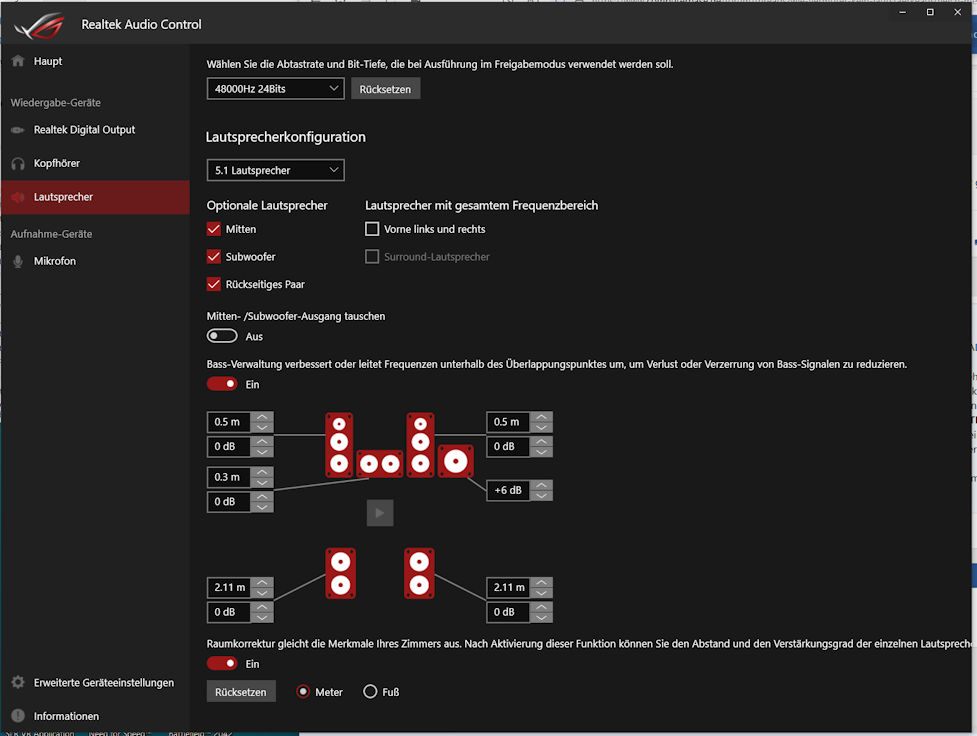Increase front left gain 0 dB
This screenshot has width=977, height=736.
(262, 441)
